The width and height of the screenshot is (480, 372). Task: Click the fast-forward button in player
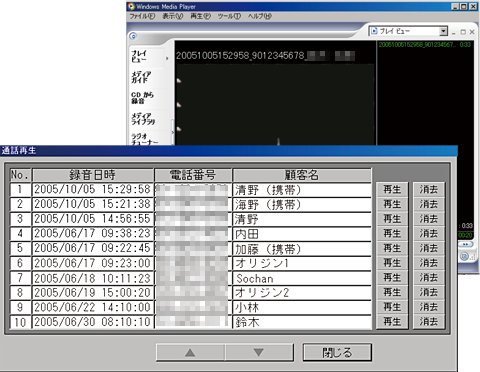(x=466, y=244)
